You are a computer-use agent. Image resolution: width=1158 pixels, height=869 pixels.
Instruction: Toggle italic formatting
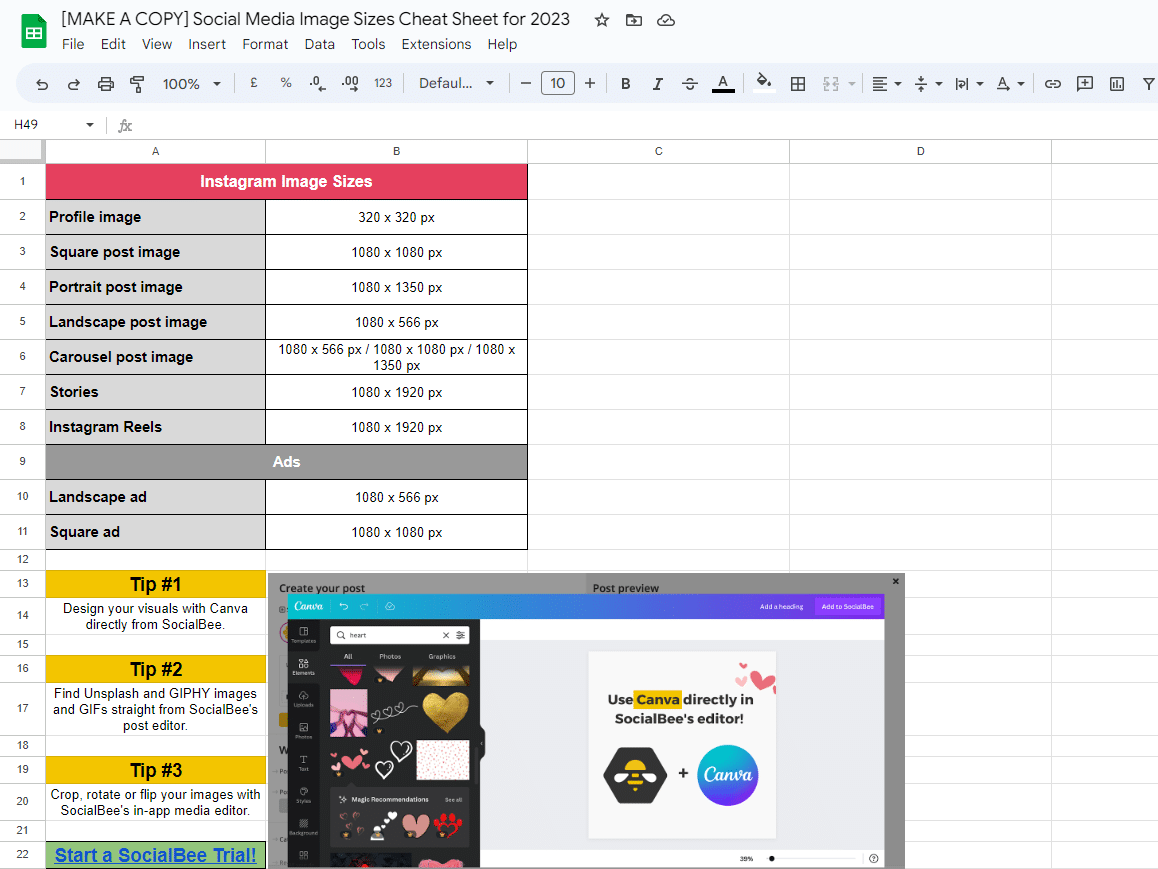coord(657,83)
